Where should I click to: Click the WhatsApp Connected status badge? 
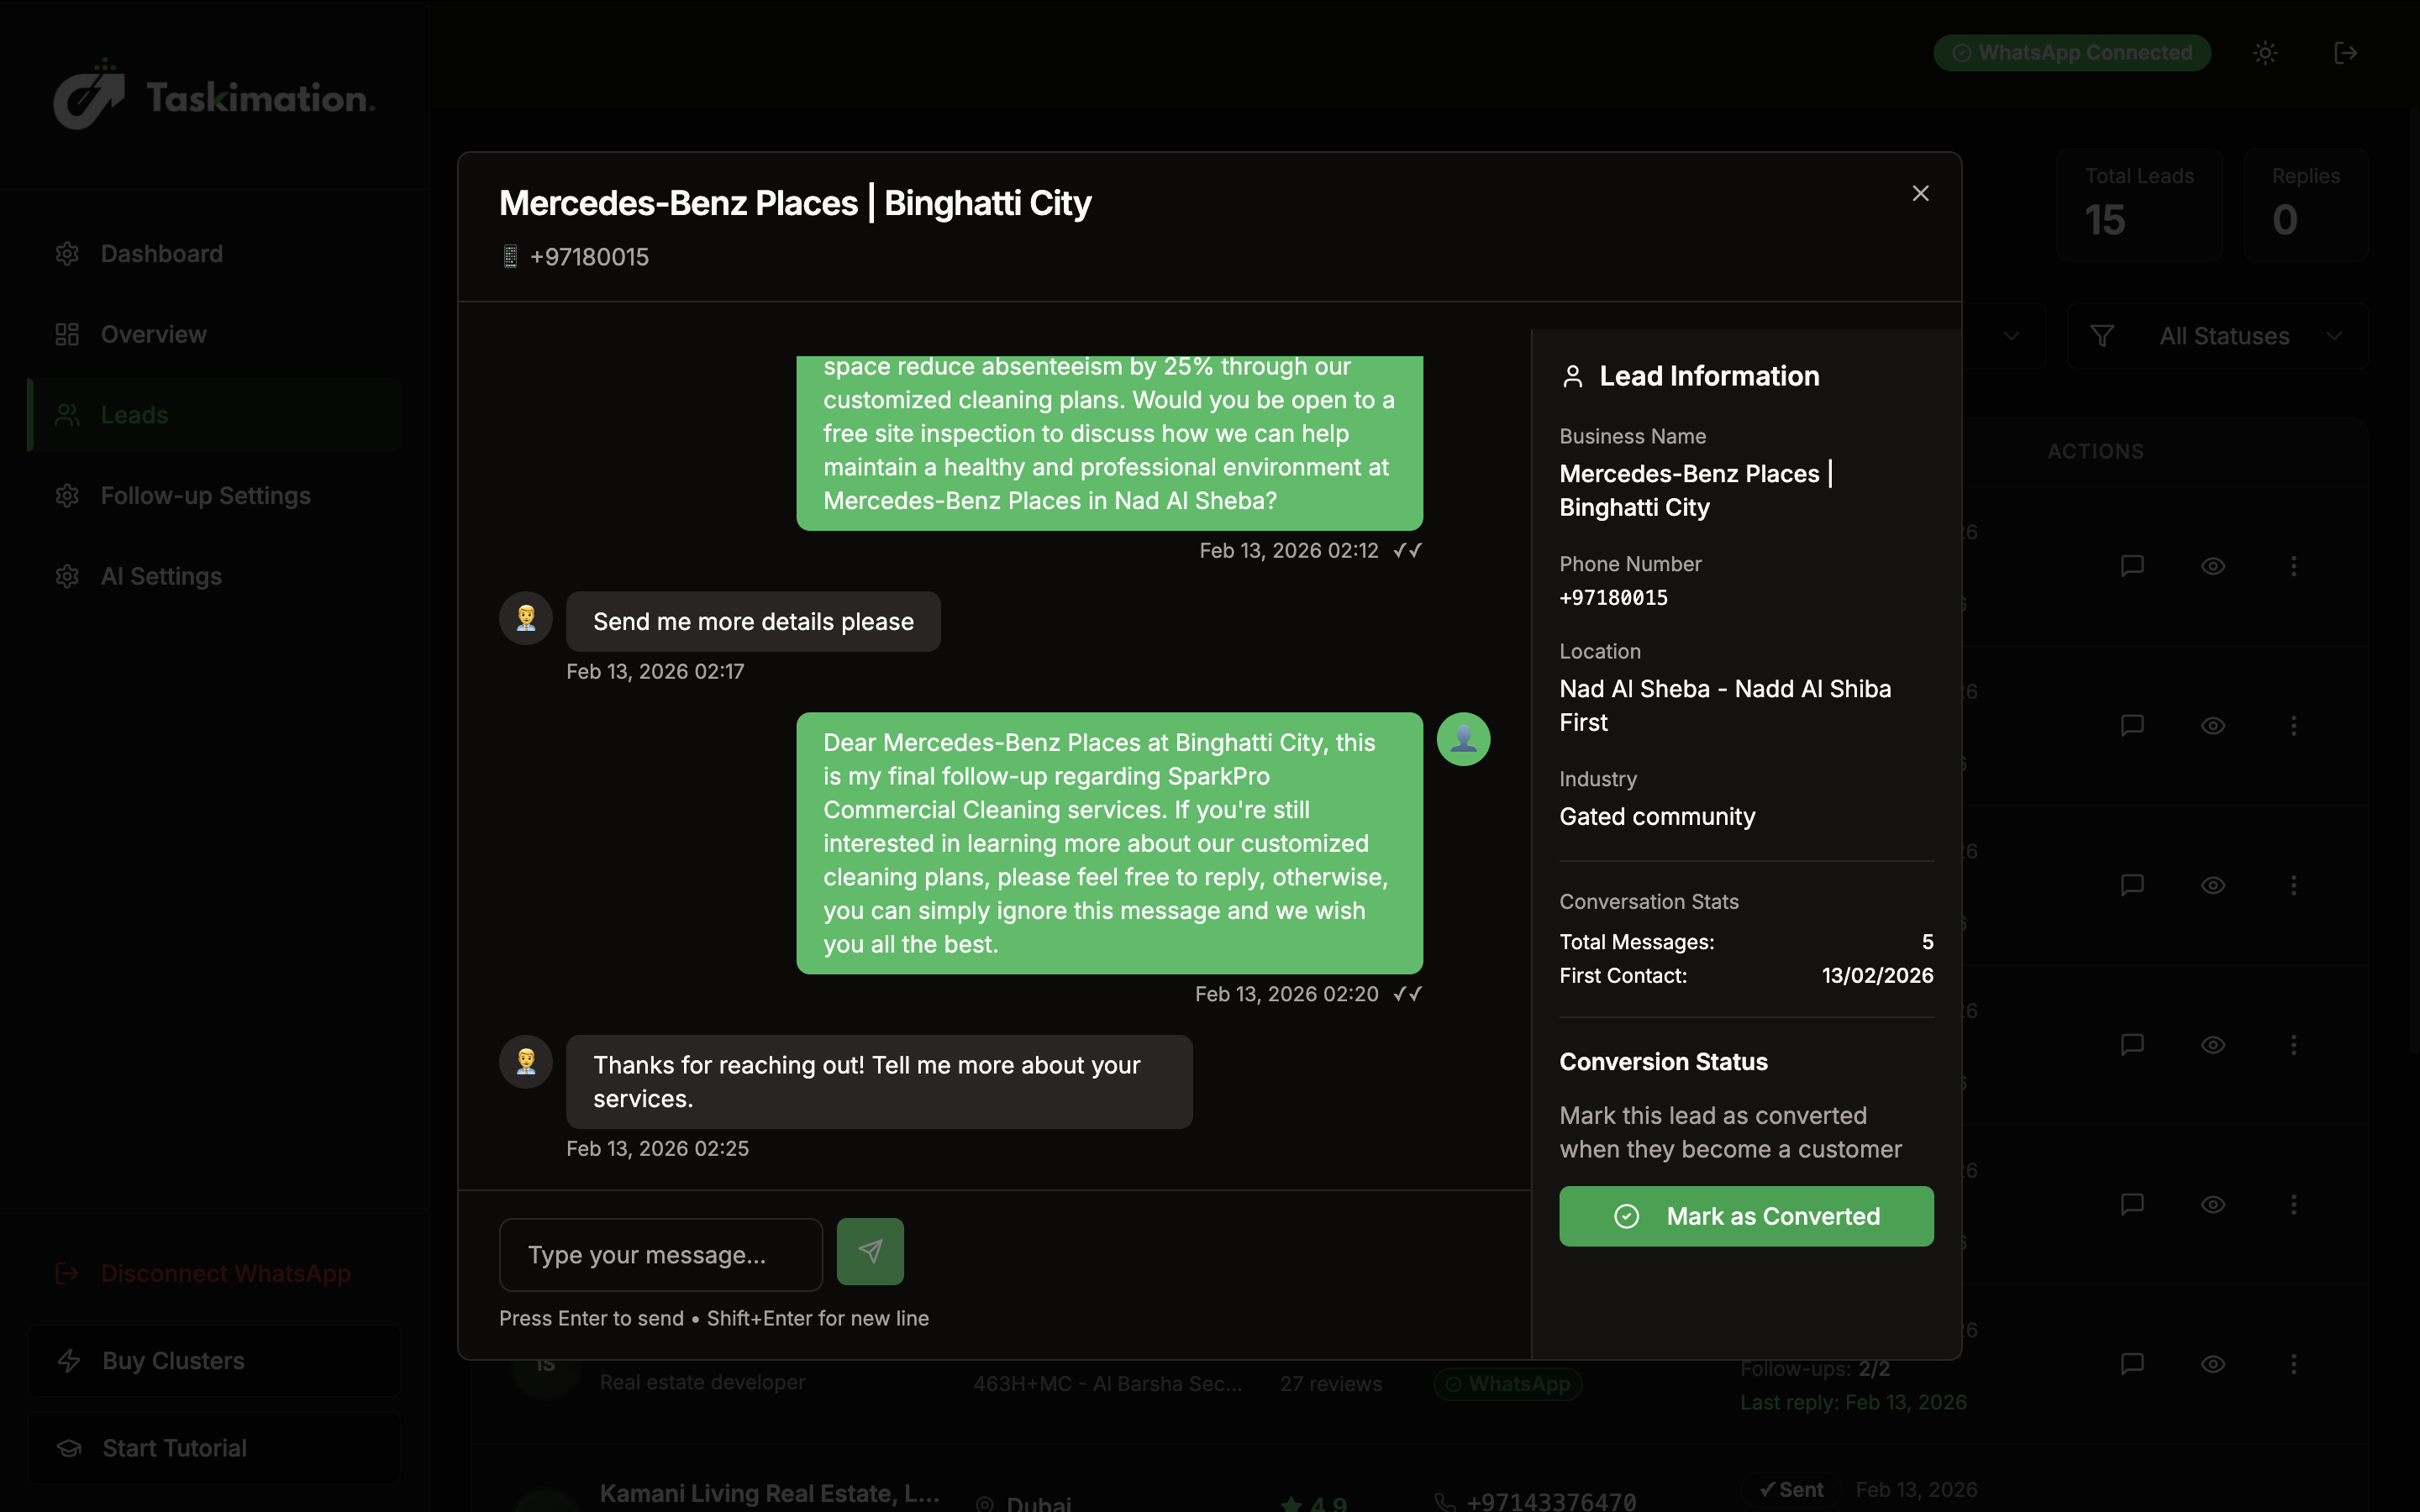coord(2071,53)
